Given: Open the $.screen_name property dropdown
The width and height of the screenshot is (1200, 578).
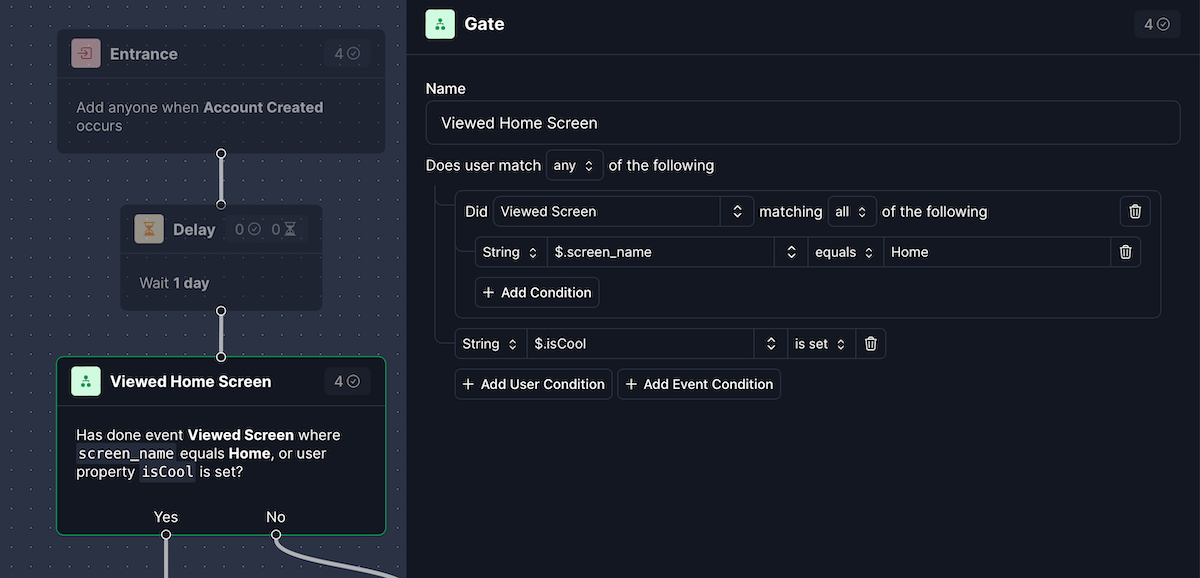Looking at the screenshot, I should click(675, 252).
